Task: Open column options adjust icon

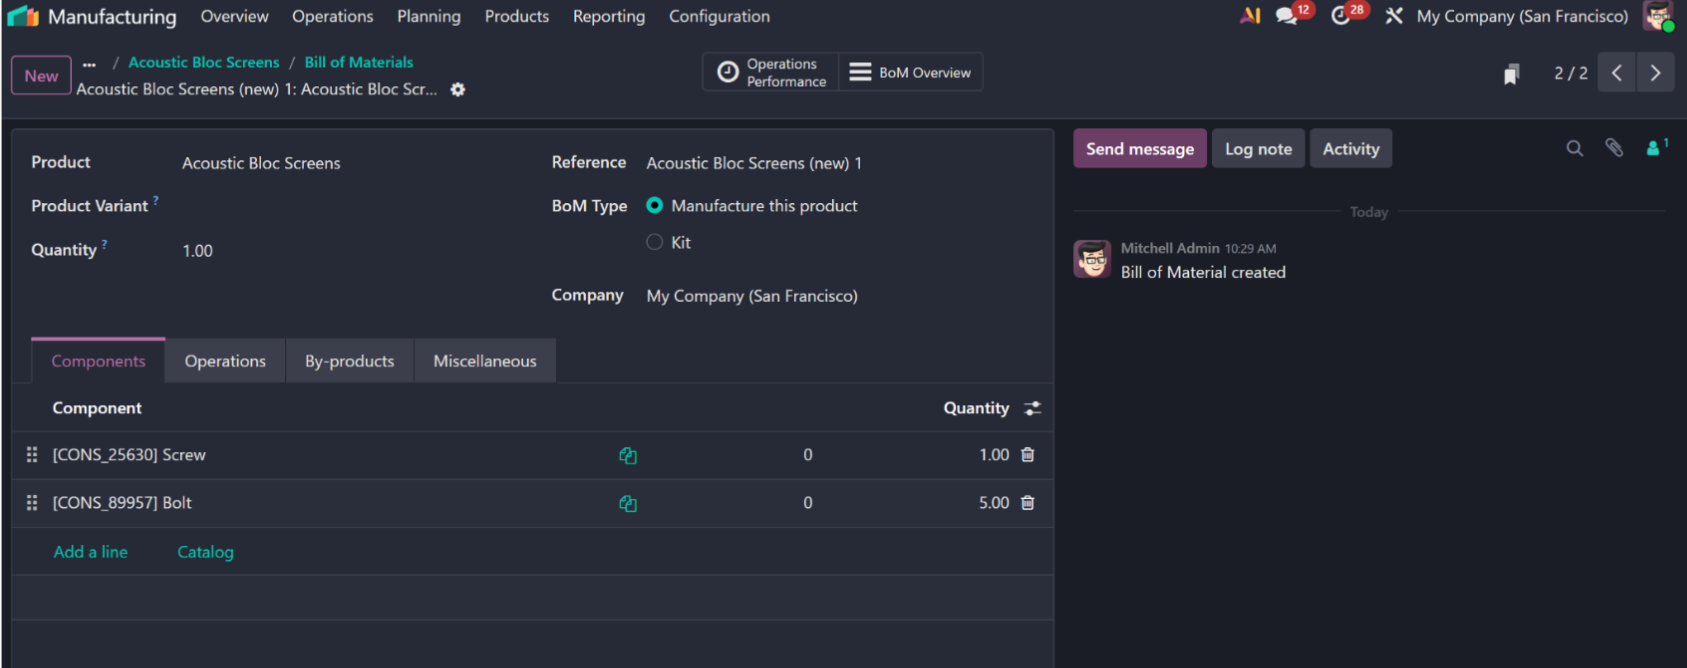Action: [x=1032, y=408]
